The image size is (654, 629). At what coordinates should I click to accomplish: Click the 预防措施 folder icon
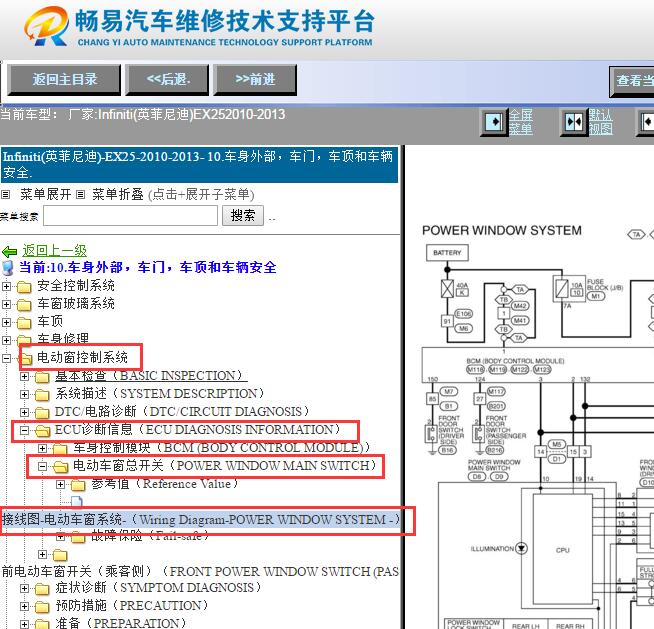click(x=42, y=607)
